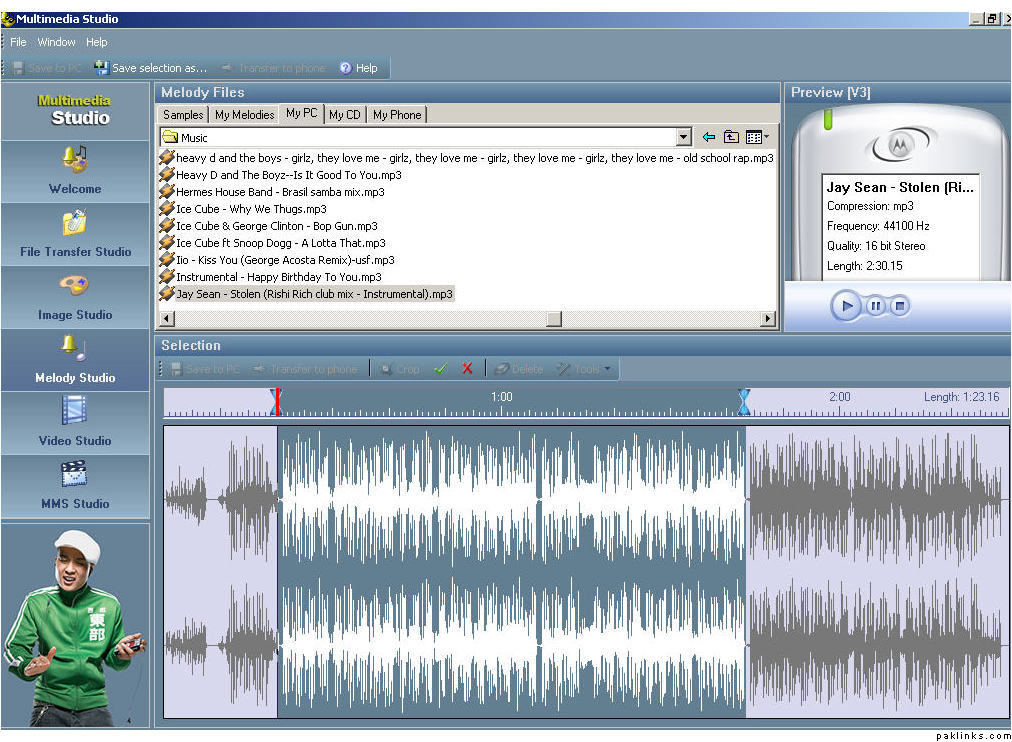Click Save selection as button

point(150,68)
